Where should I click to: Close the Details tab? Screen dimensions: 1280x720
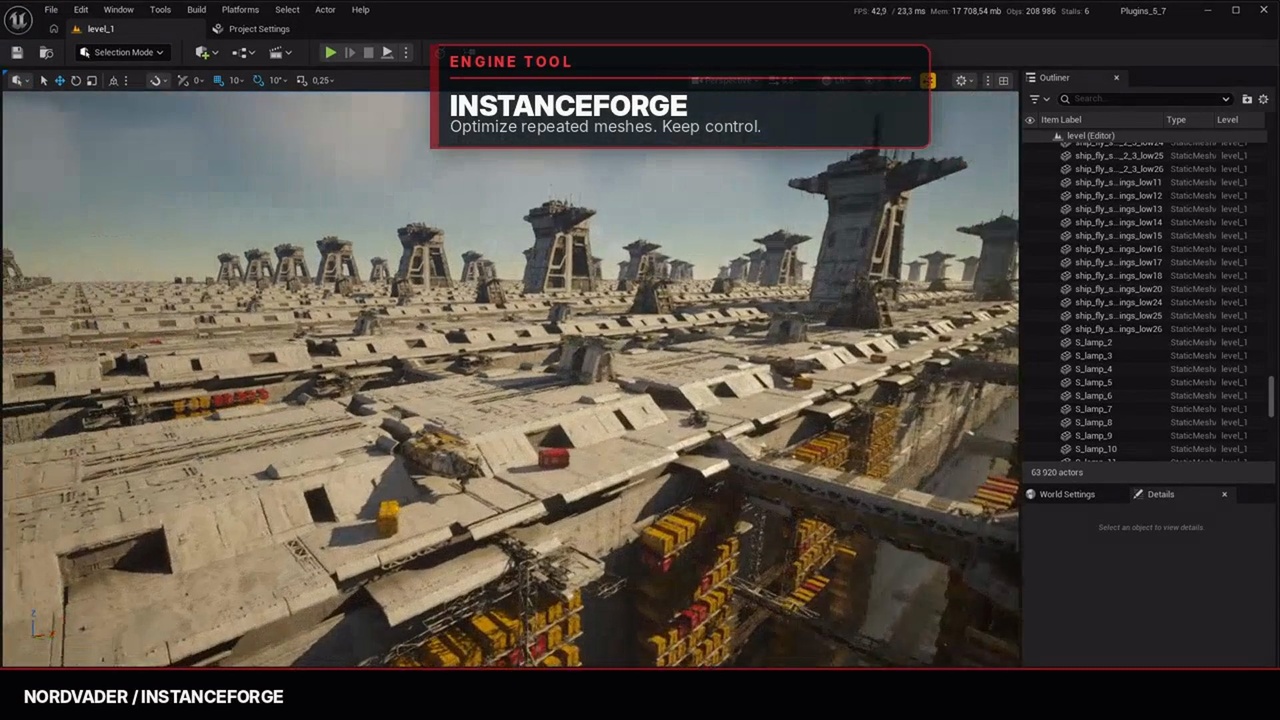click(x=1224, y=494)
